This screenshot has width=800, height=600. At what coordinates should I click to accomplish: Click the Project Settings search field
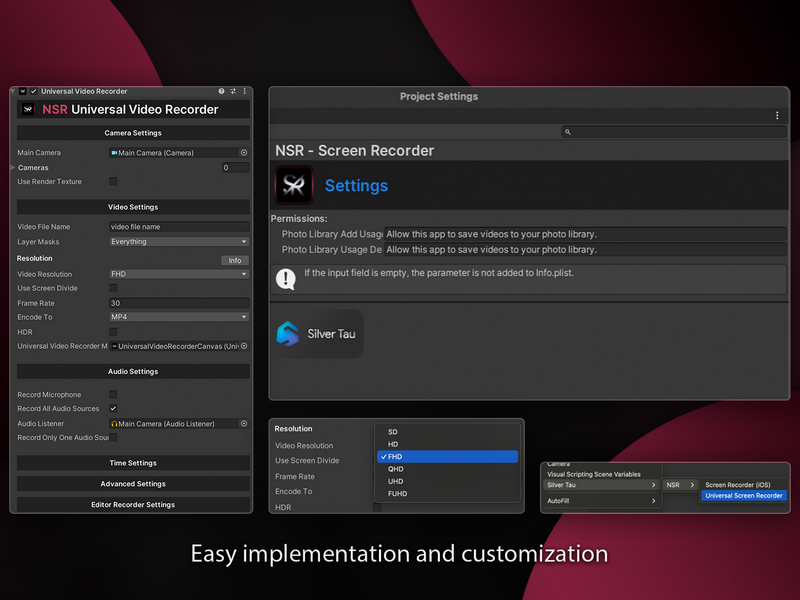coord(673,132)
